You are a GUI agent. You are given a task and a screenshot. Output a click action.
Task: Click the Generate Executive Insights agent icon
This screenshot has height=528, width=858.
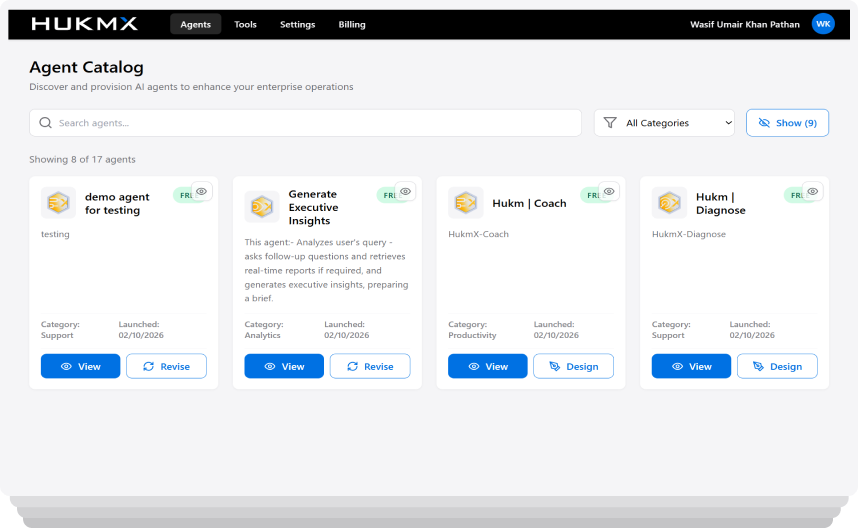262,207
